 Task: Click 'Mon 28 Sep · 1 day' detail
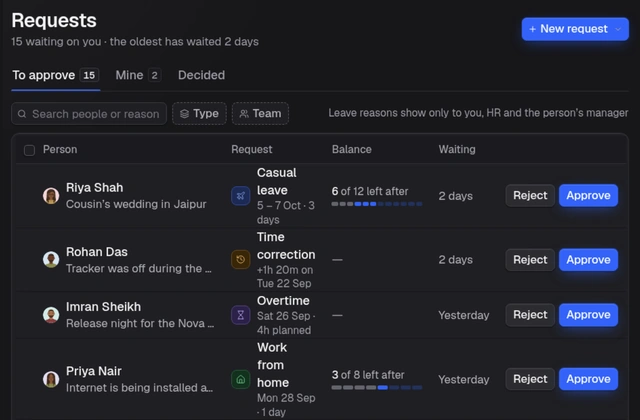286,405
